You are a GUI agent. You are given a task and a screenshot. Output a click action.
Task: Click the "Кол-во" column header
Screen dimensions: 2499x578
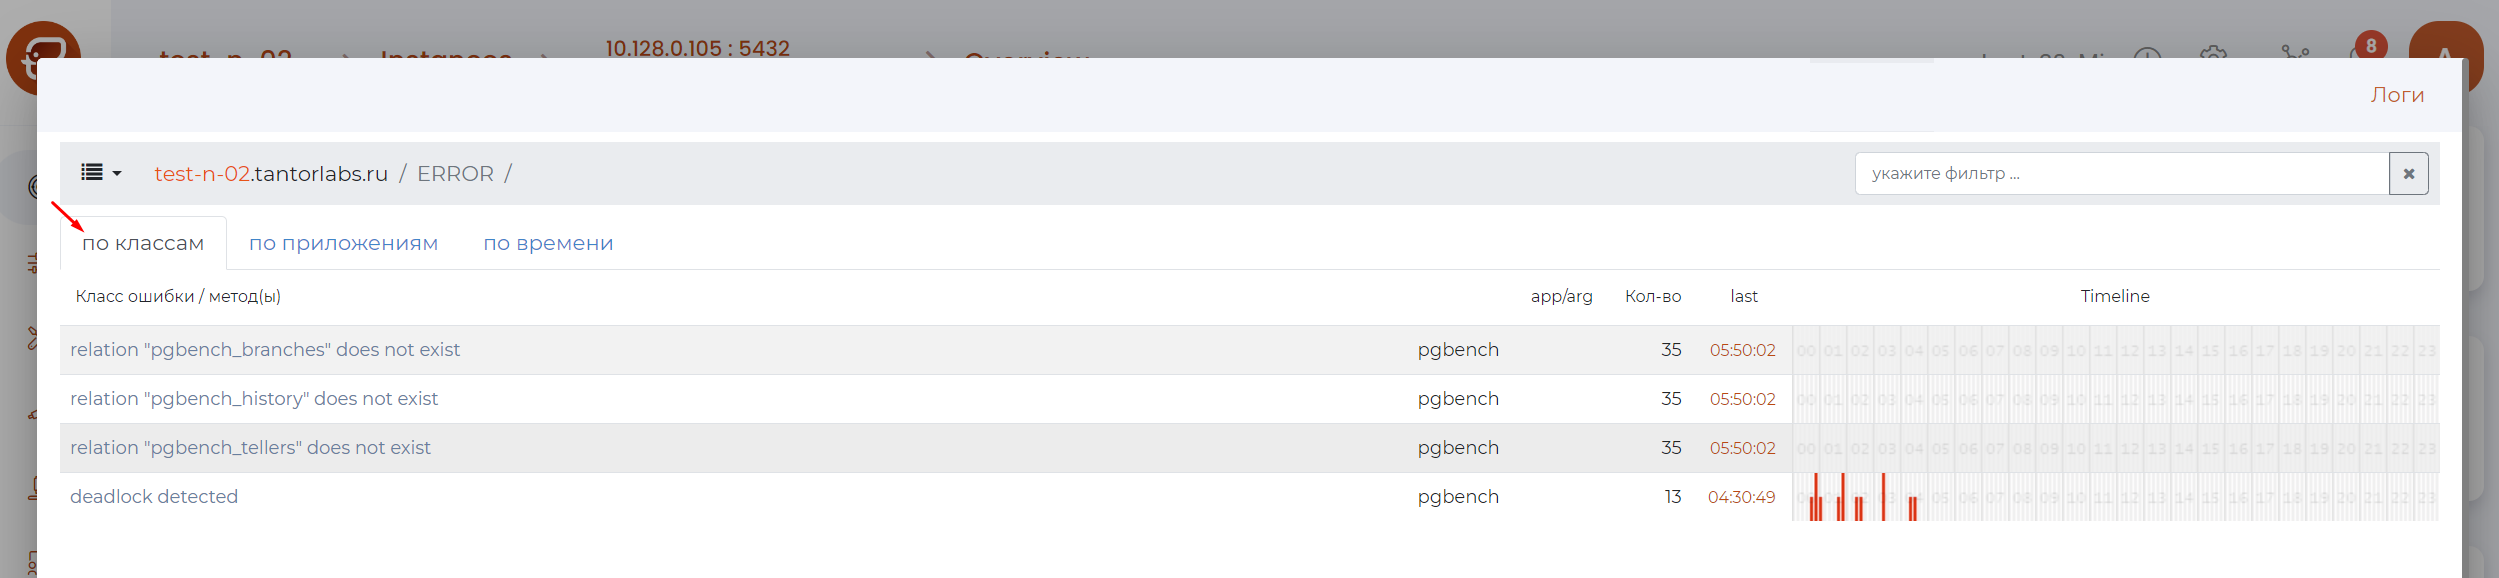(1653, 296)
